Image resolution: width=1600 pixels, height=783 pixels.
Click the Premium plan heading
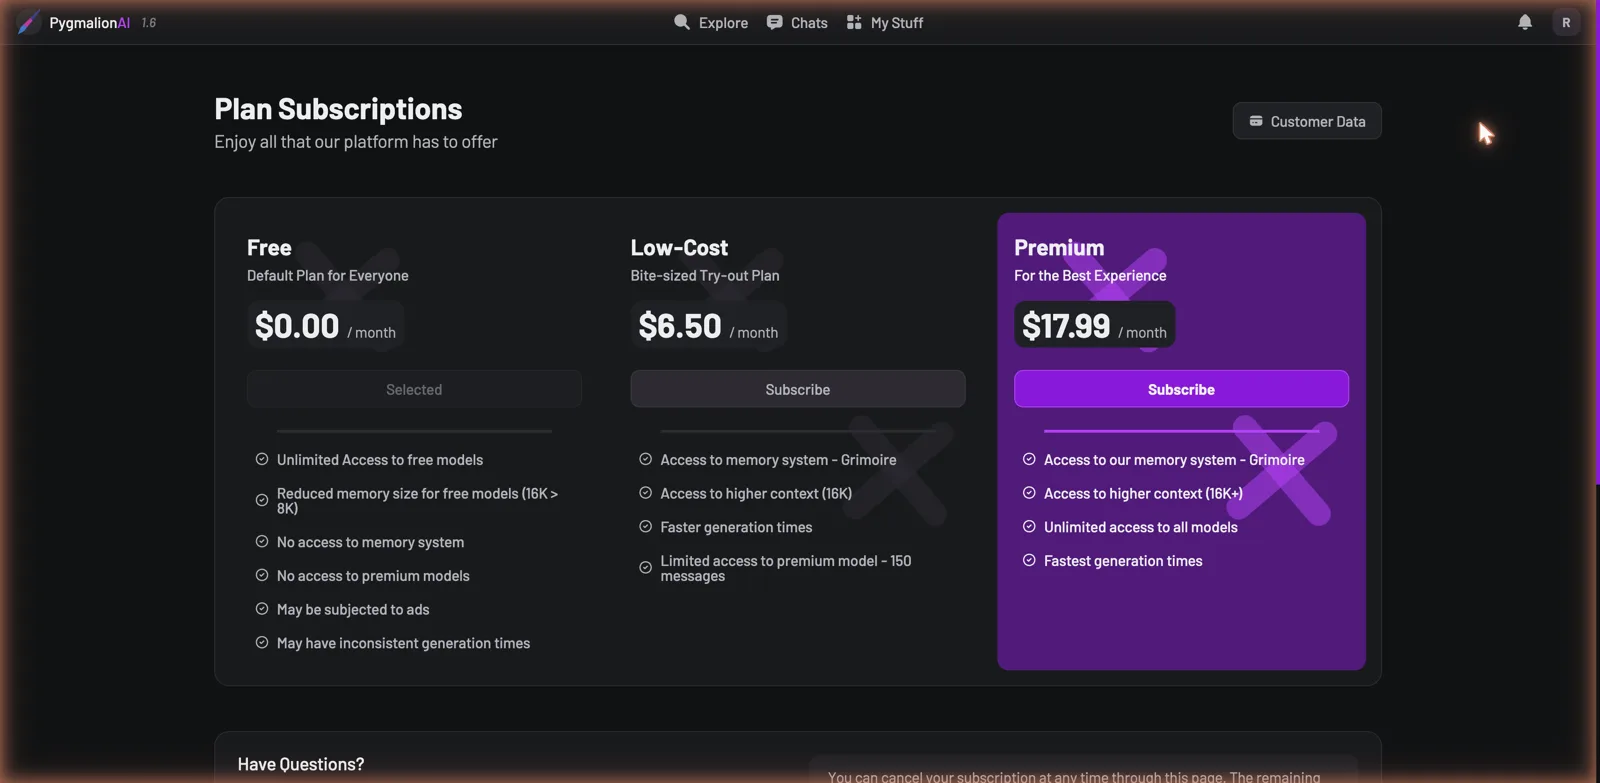pos(1059,247)
